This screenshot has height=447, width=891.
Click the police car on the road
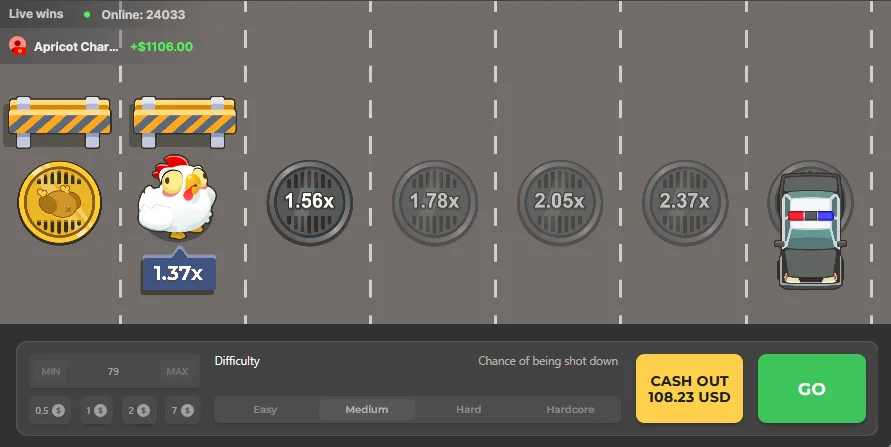[810, 230]
